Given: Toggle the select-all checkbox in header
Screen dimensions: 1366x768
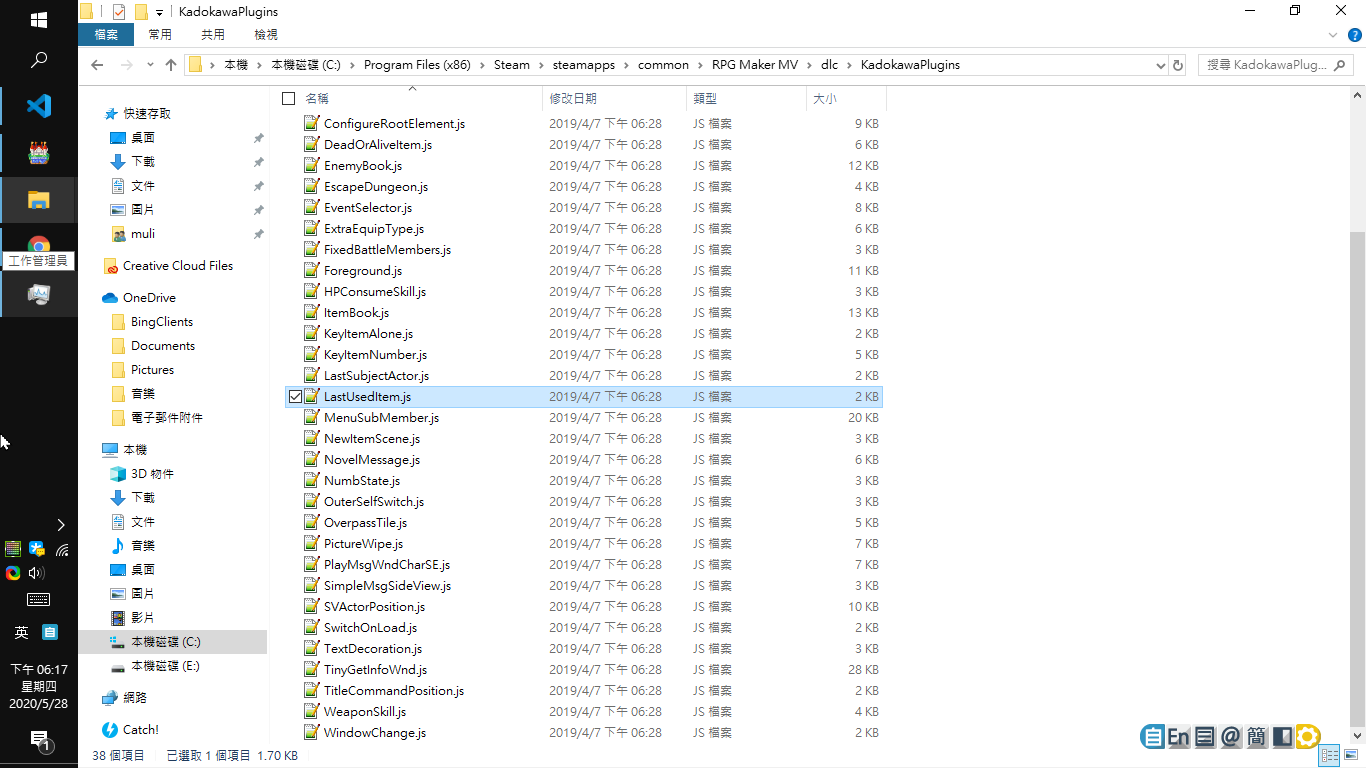Looking at the screenshot, I should coord(289,99).
